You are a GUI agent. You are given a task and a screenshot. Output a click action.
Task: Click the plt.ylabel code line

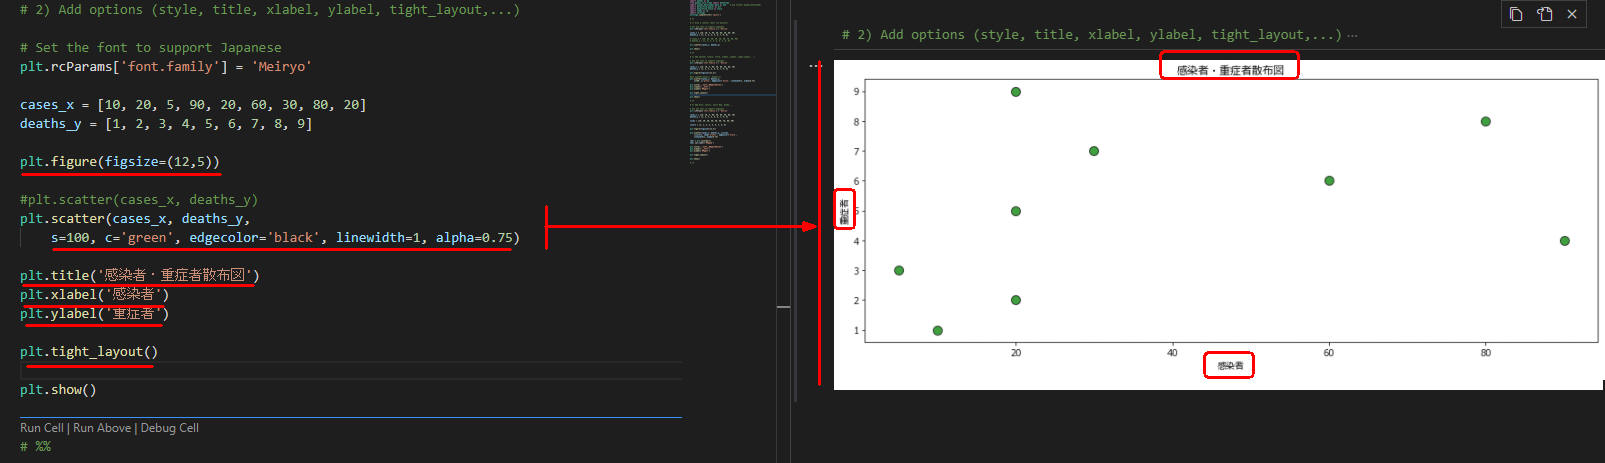tap(95, 313)
